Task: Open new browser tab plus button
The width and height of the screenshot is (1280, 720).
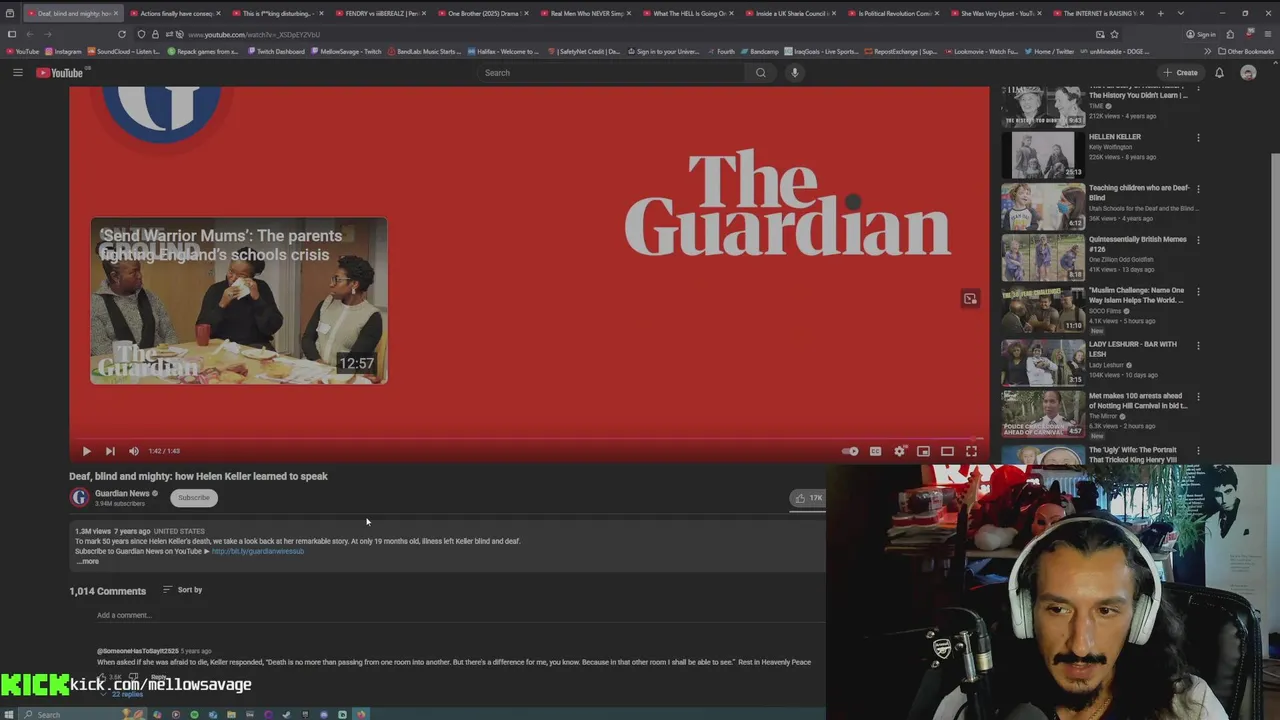Action: [x=1160, y=13]
